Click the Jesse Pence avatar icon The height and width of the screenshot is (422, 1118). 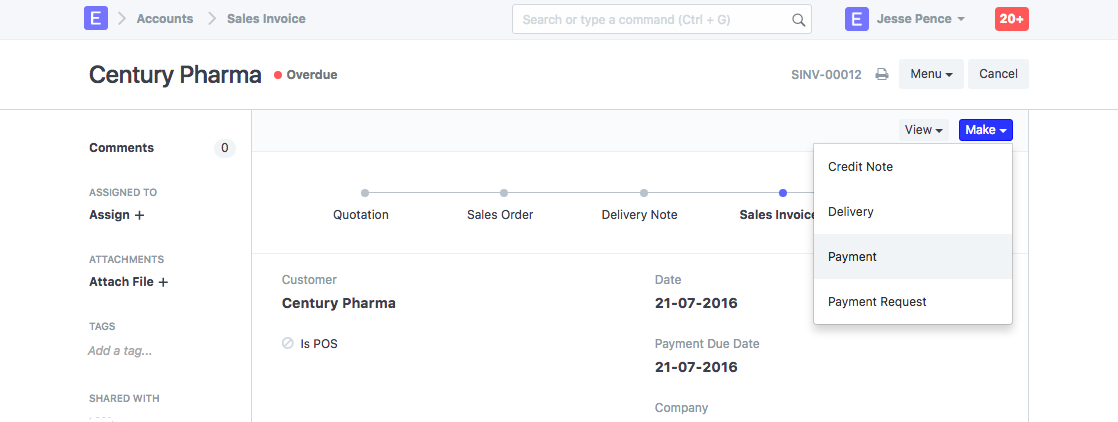coord(857,19)
